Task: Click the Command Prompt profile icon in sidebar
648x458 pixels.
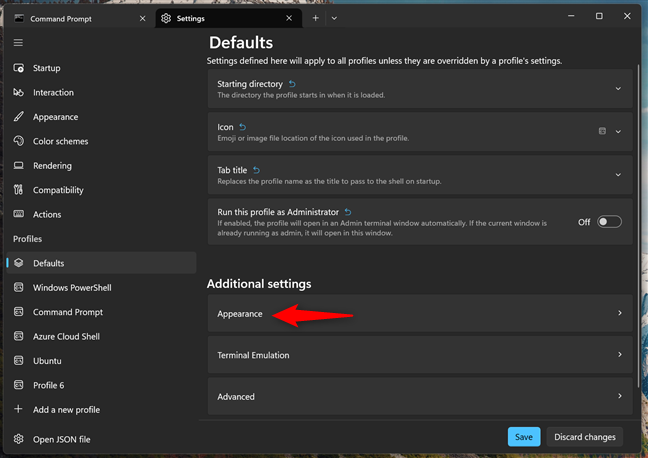Action: [x=19, y=312]
